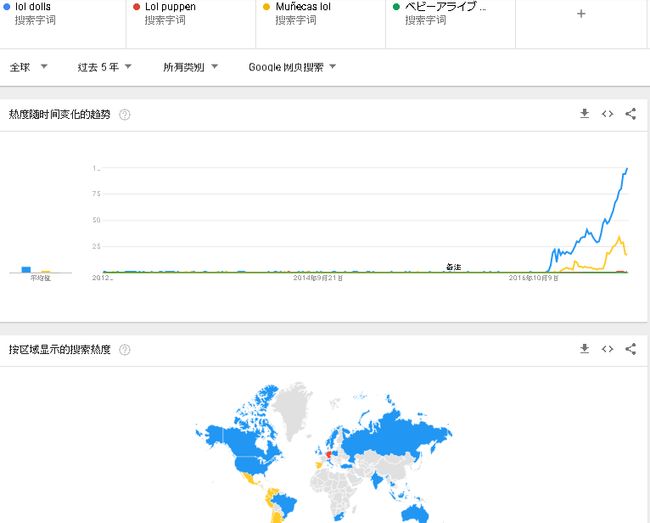Open help icon beside 热度随时间变化的趋势
Image resolution: width=650 pixels, height=523 pixels.
[124, 114]
